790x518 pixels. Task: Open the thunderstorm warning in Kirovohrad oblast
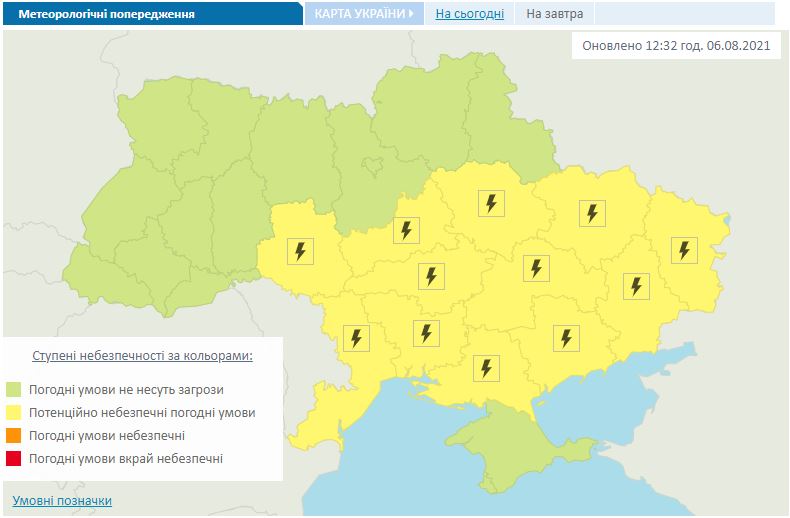click(x=430, y=276)
